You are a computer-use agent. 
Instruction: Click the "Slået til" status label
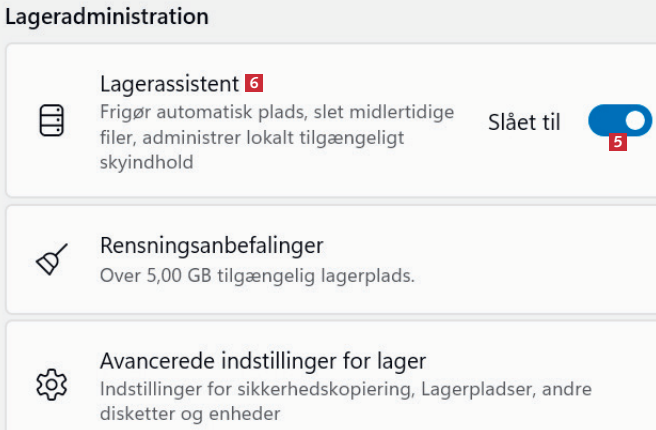click(x=524, y=122)
